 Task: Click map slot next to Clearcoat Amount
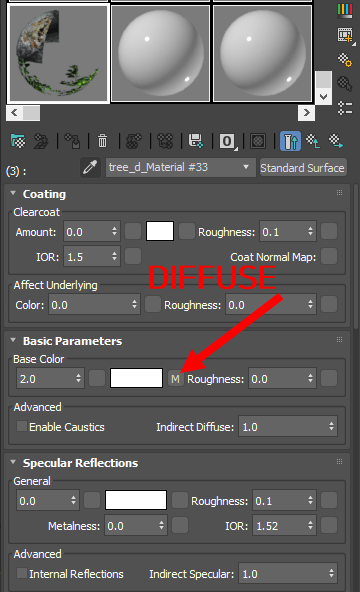[x=133, y=231]
